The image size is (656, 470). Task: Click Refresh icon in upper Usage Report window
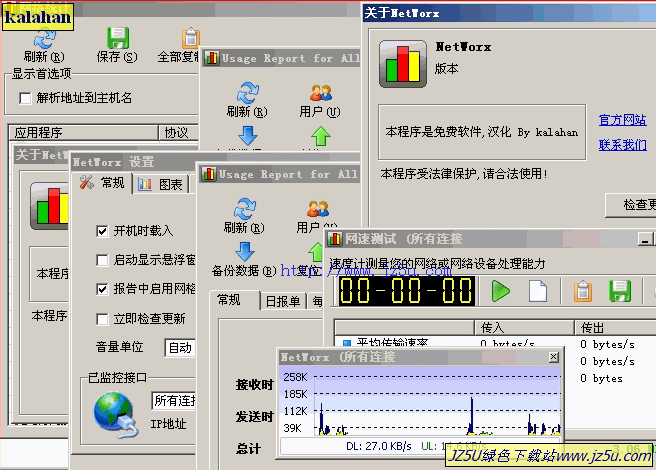(x=248, y=92)
